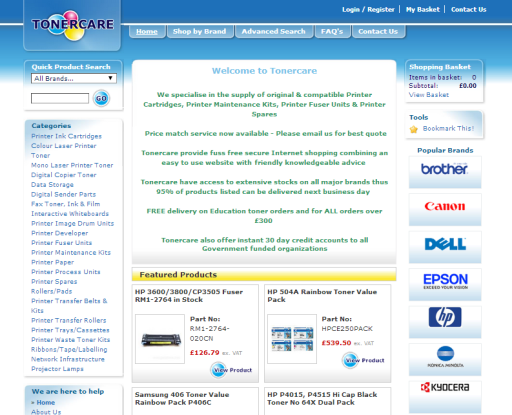
Task: Open Interactive Whiteboards category
Action: (70, 213)
